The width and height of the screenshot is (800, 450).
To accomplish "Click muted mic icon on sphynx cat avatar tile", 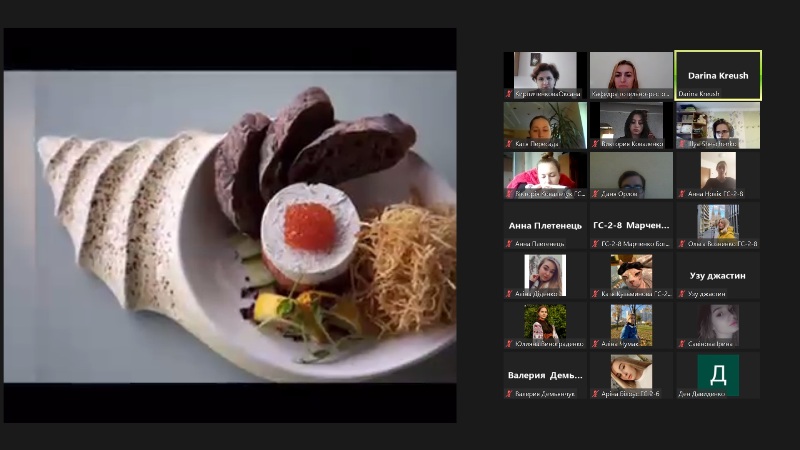I will (x=595, y=294).
